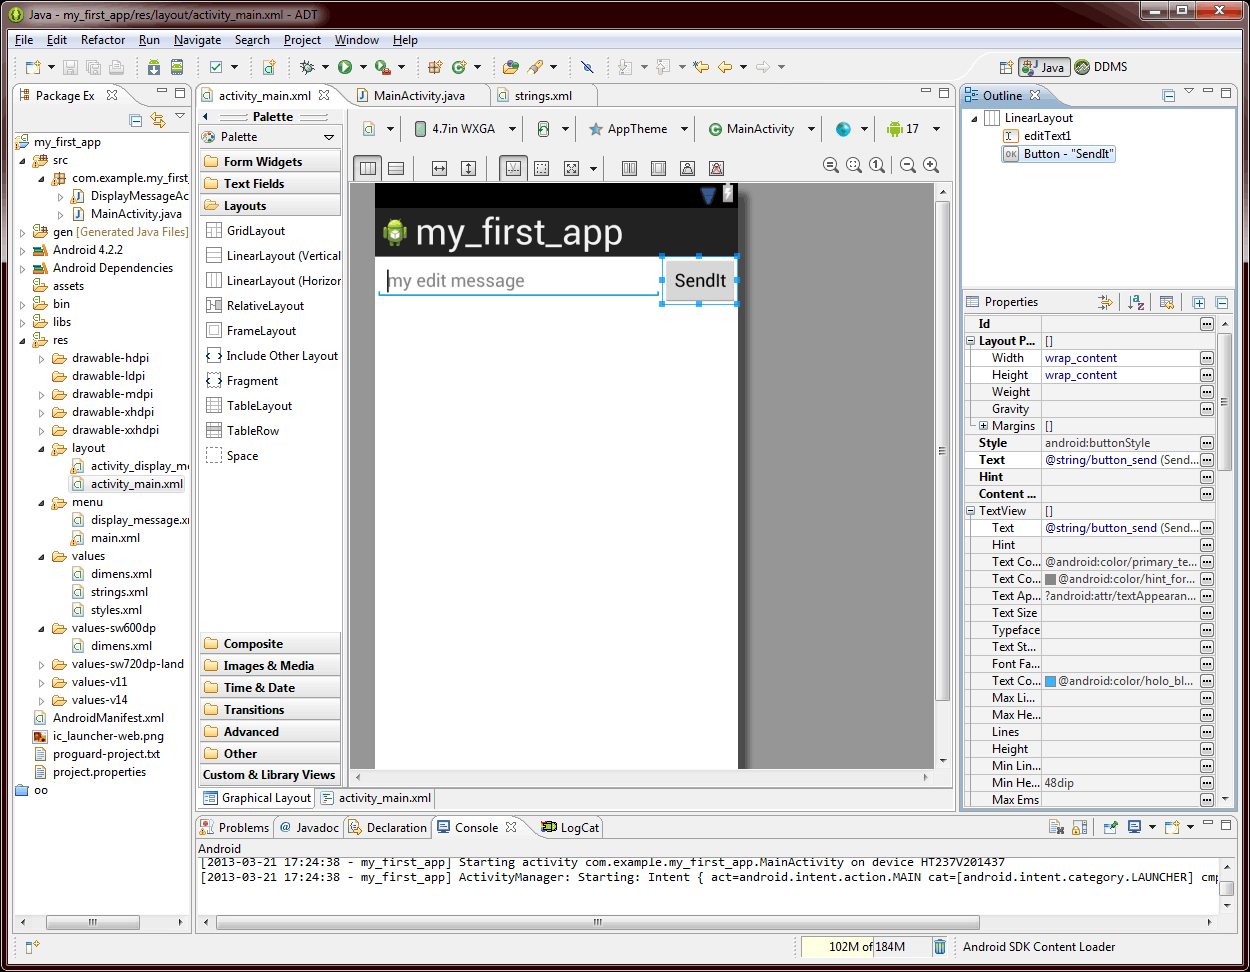1250x972 pixels.
Task: Open the Composite palette category
Action: [270, 644]
